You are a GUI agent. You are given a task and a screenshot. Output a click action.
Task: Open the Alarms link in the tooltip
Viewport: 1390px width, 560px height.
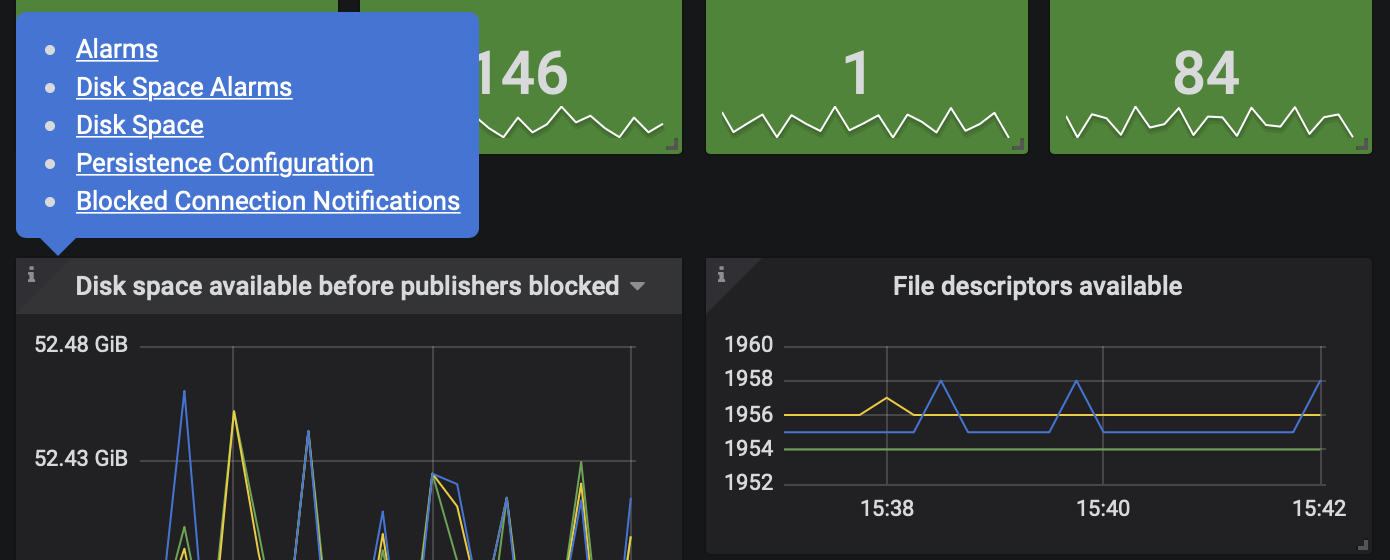(x=117, y=49)
